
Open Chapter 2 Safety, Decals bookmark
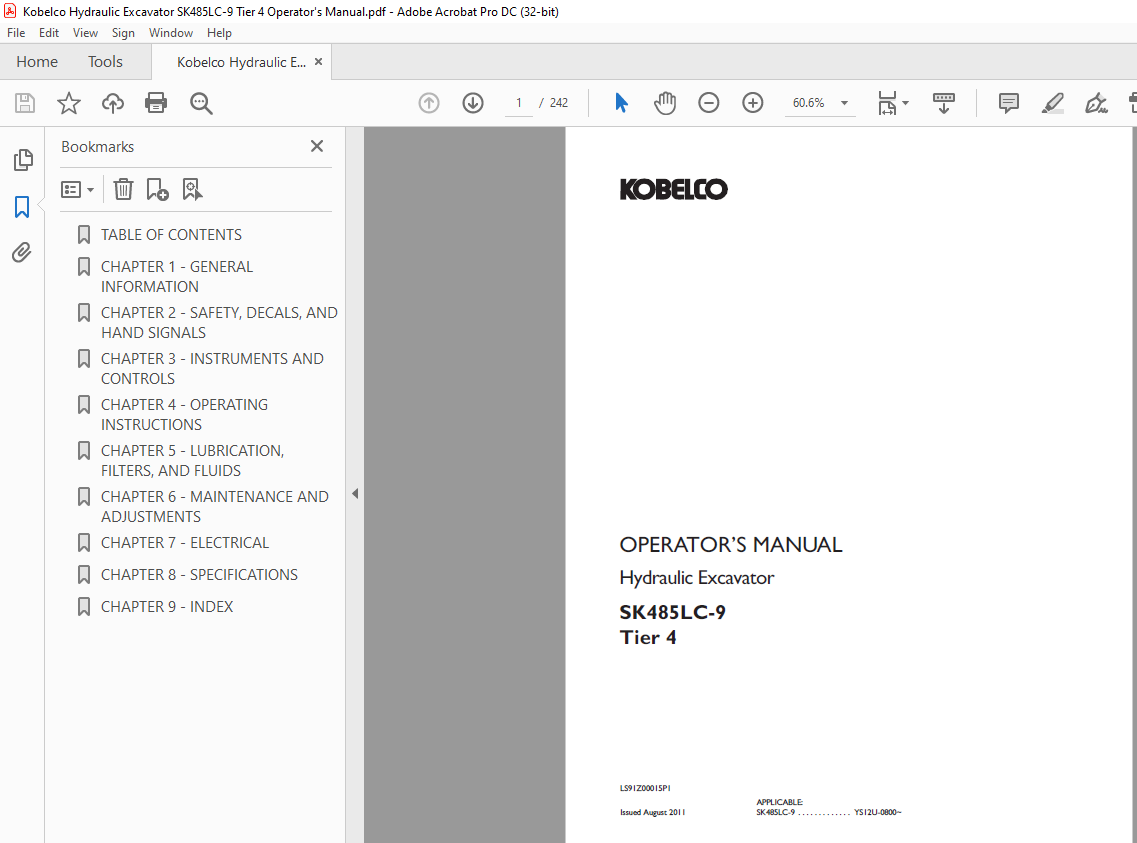click(x=219, y=323)
